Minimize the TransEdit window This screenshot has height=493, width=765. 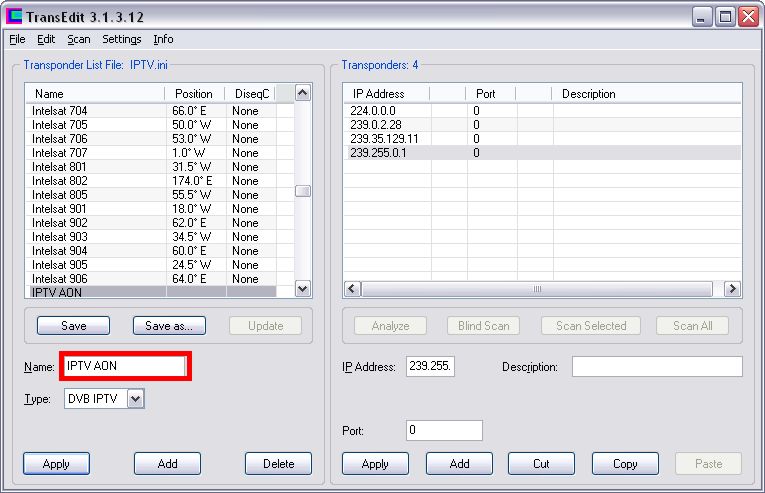(702, 17)
